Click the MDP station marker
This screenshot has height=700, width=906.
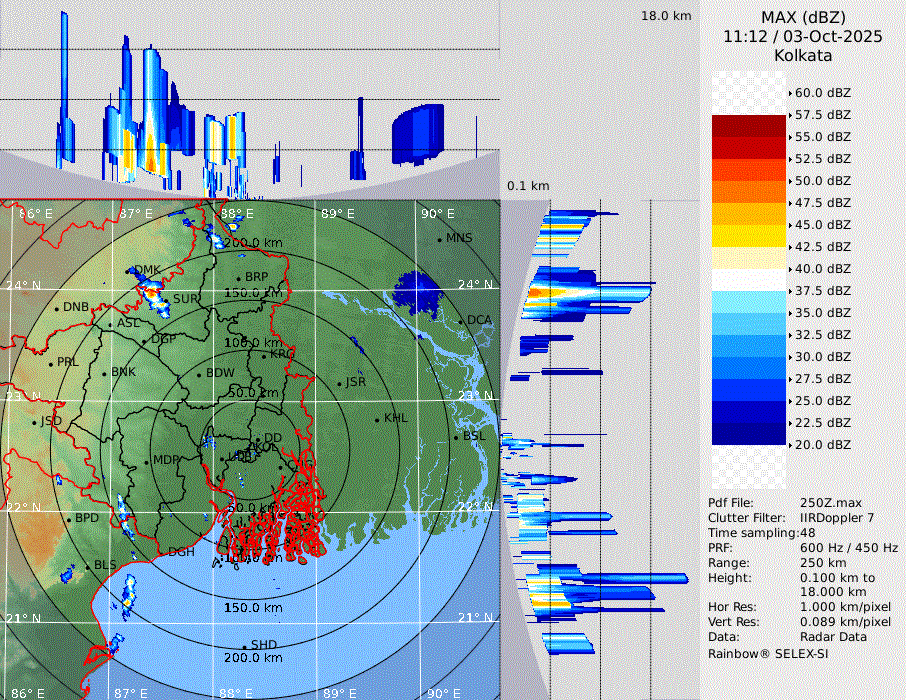coord(147,461)
